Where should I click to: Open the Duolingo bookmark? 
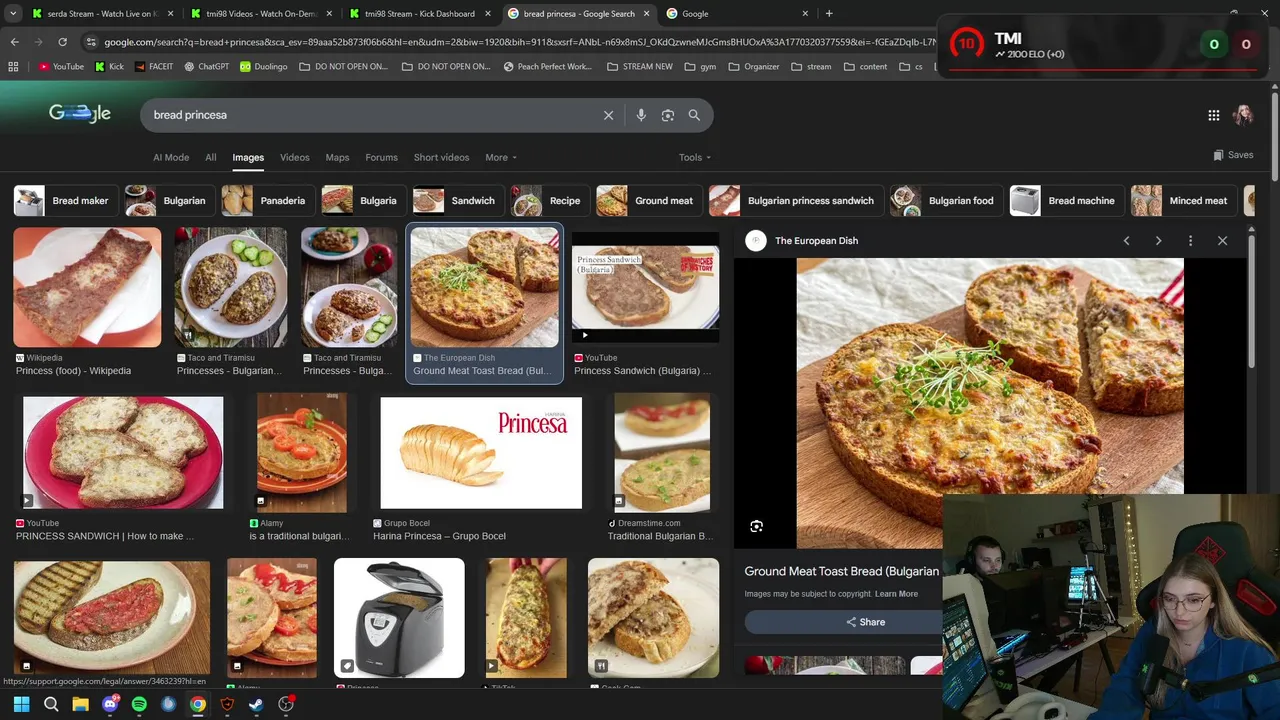(x=263, y=67)
